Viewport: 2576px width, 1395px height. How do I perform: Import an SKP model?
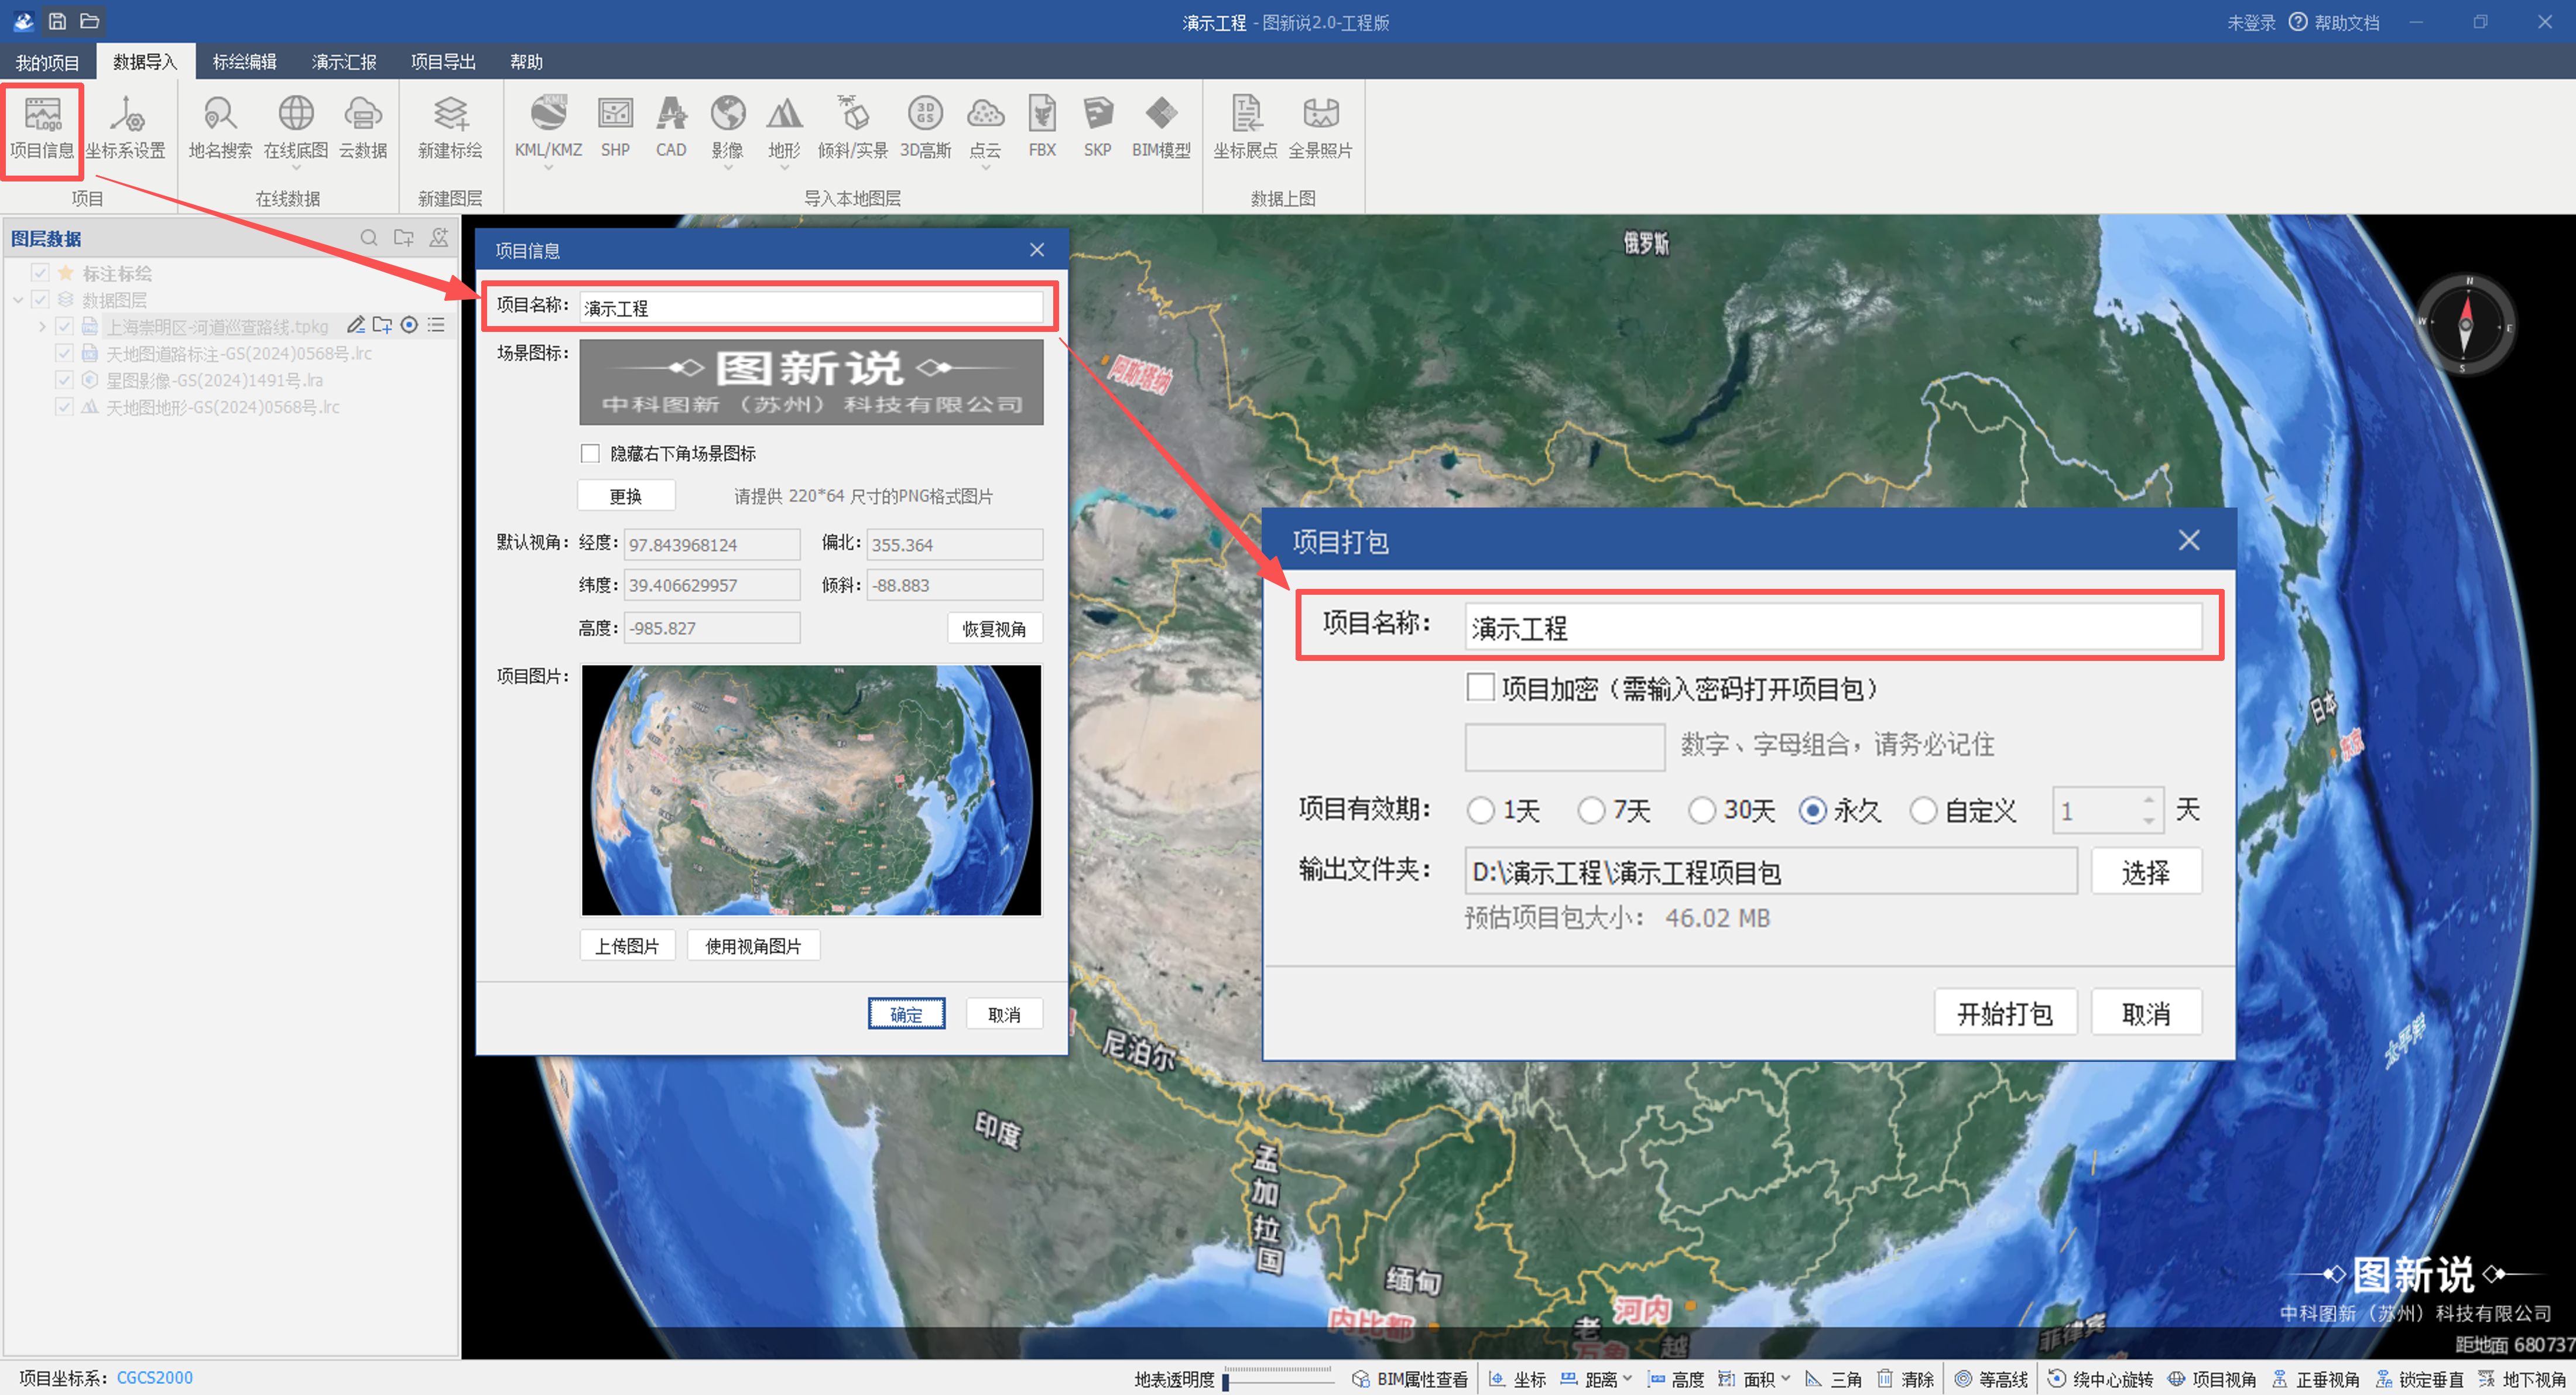1097,128
